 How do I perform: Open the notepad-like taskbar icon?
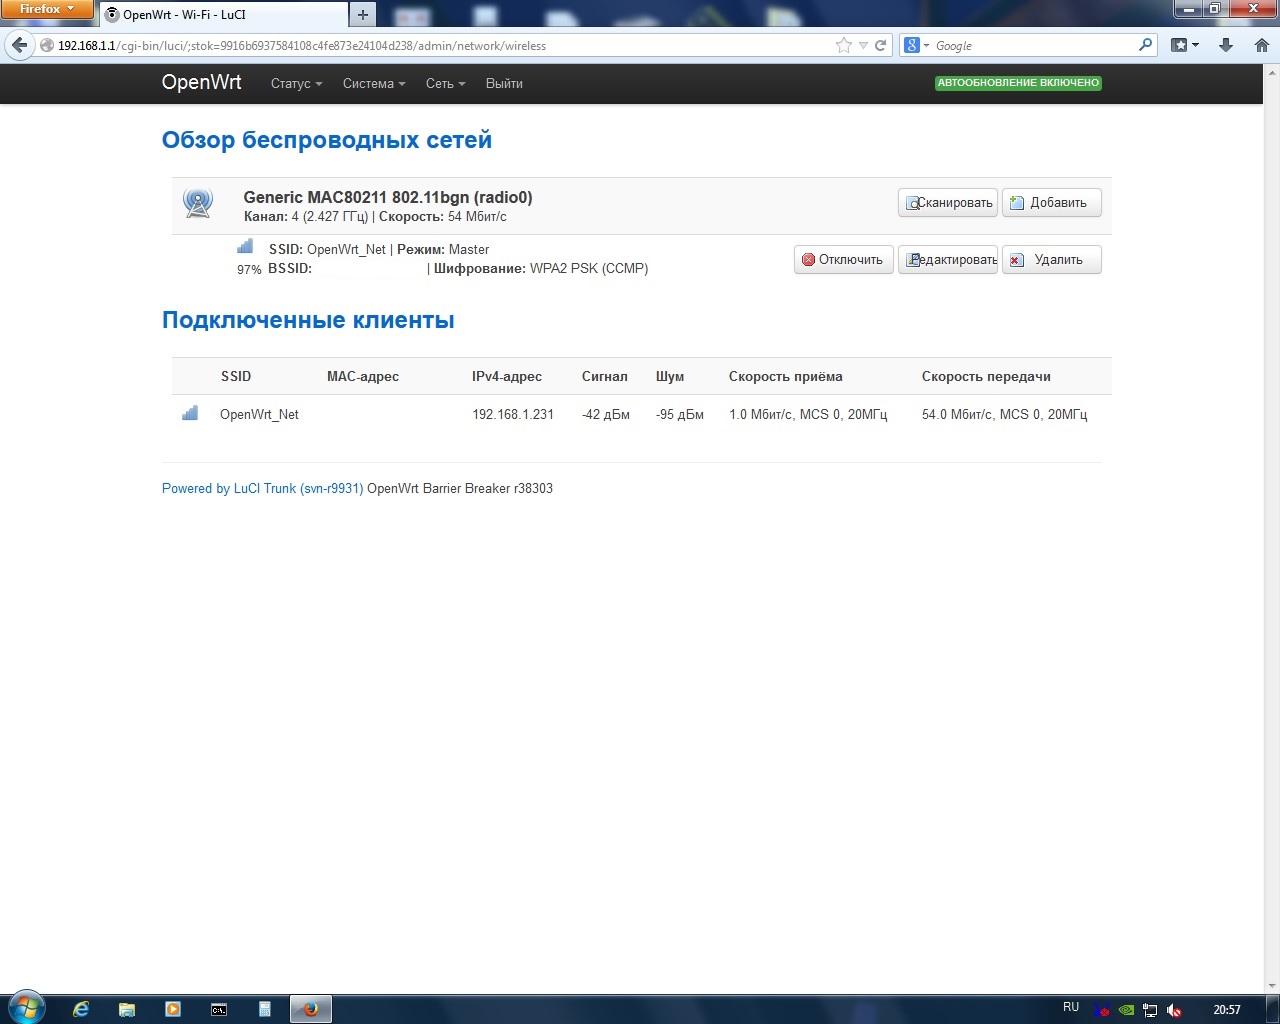pos(265,1009)
